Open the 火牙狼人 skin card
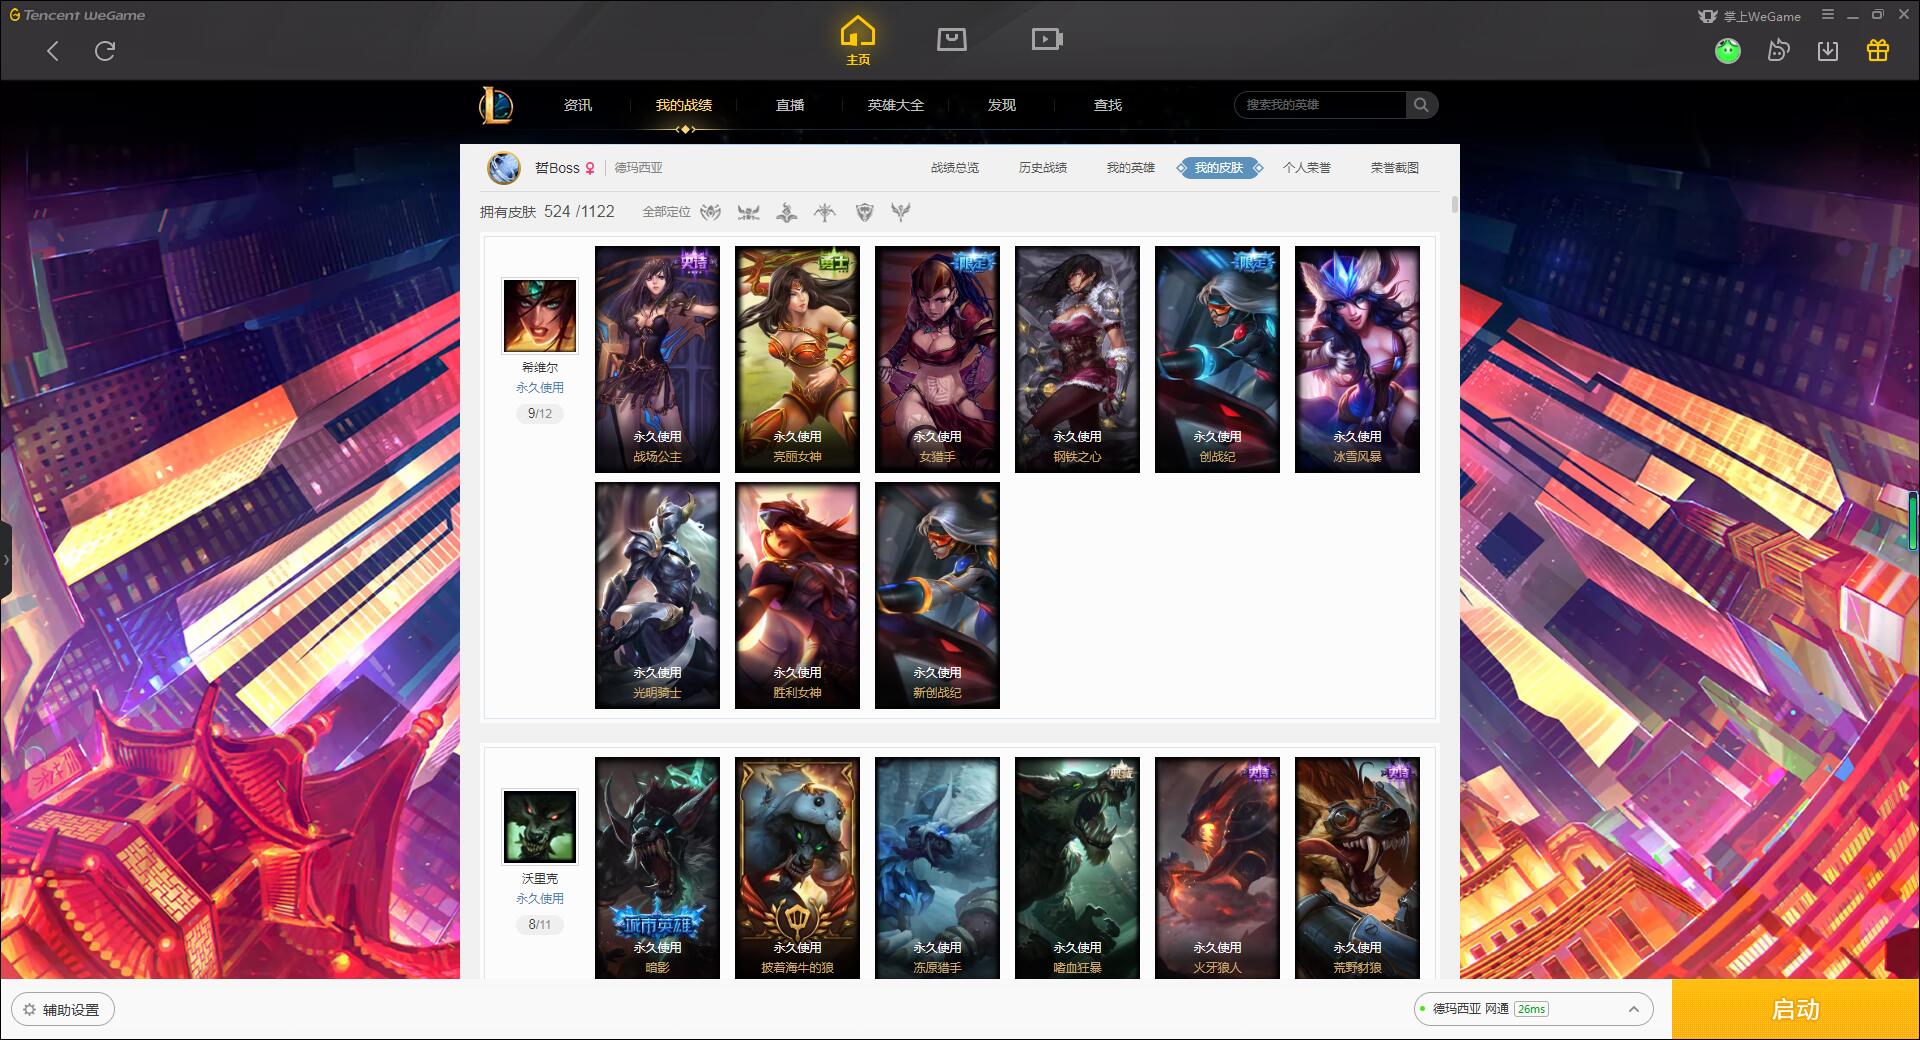The image size is (1920, 1040). click(1217, 868)
